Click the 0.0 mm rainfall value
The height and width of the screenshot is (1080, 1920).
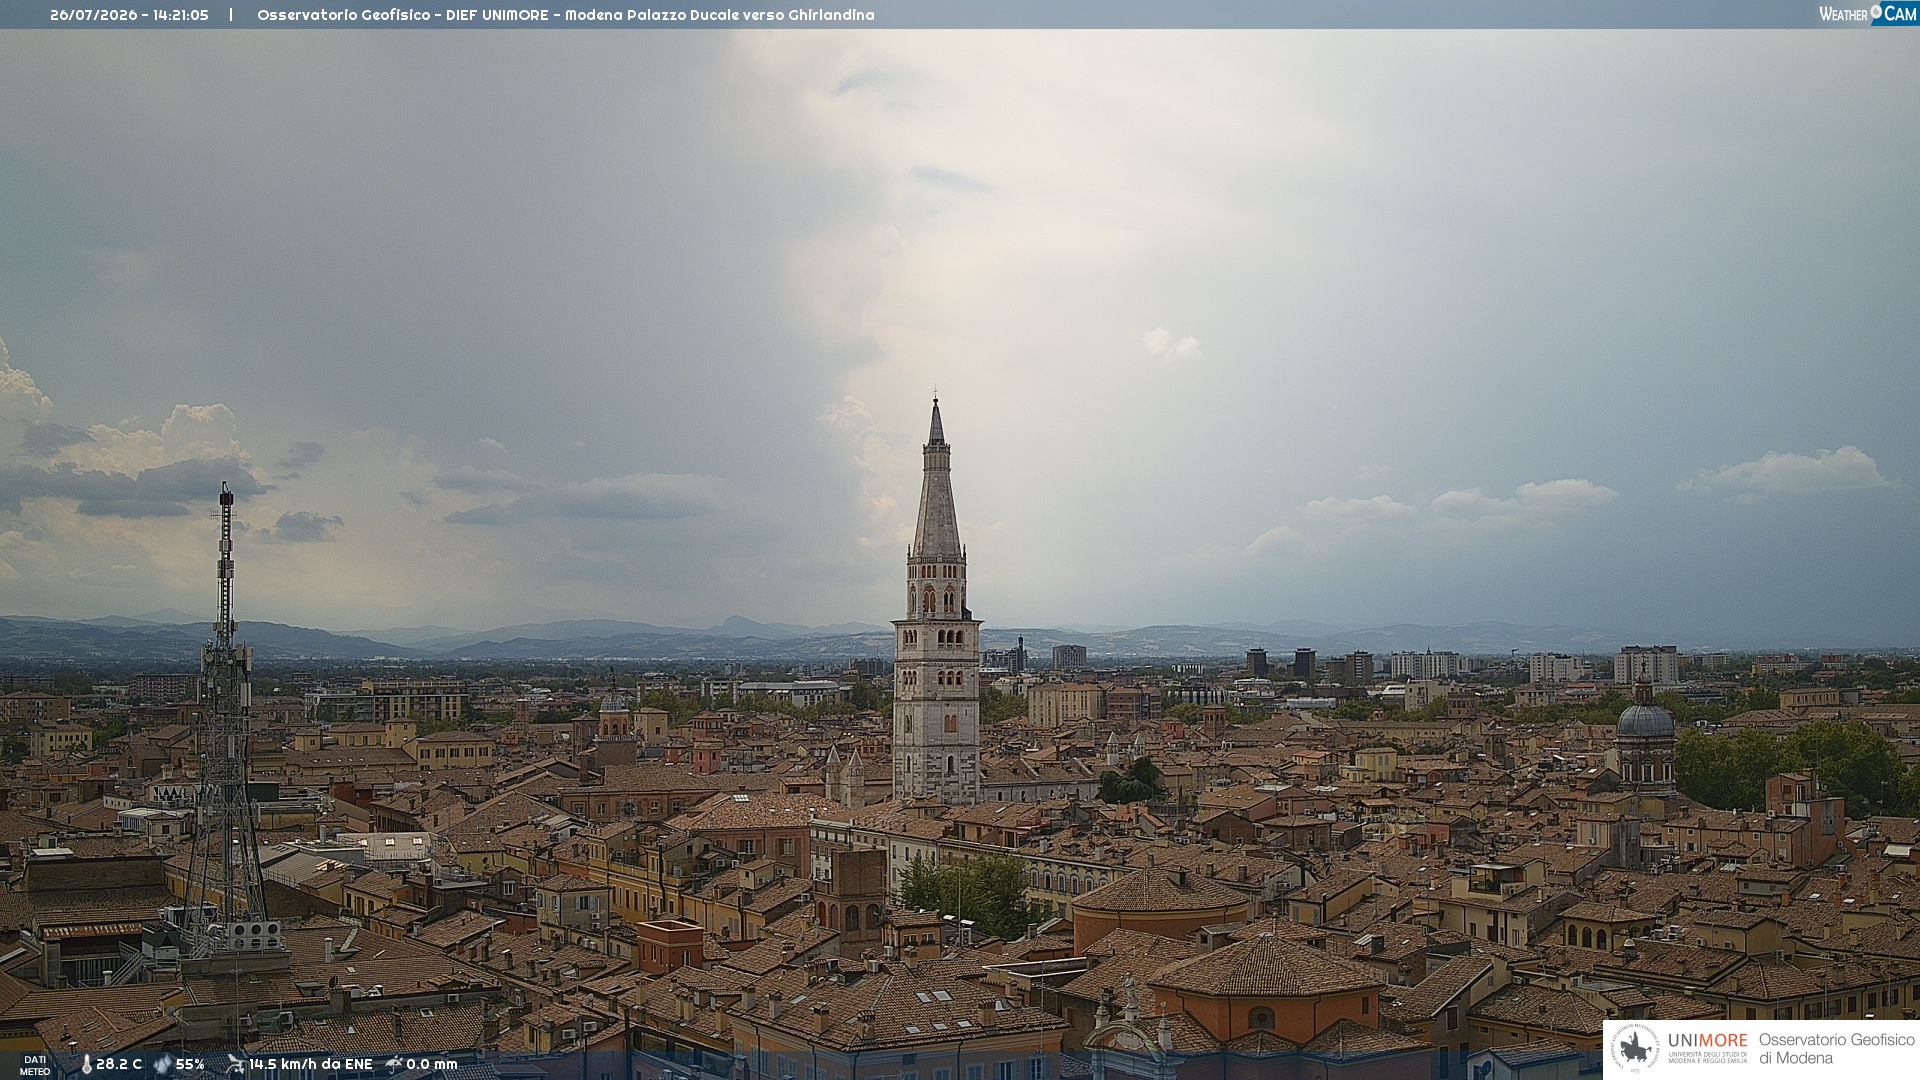point(432,1064)
